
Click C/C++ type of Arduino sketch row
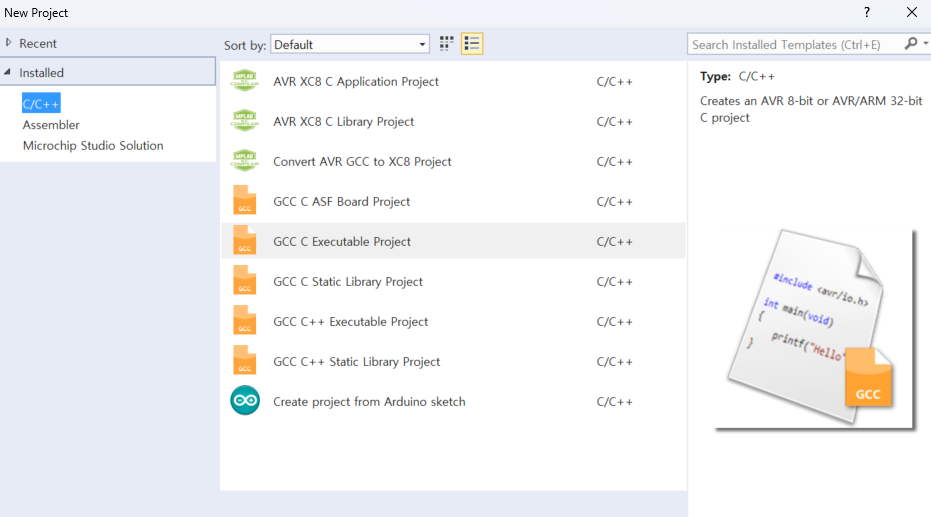tap(615, 402)
